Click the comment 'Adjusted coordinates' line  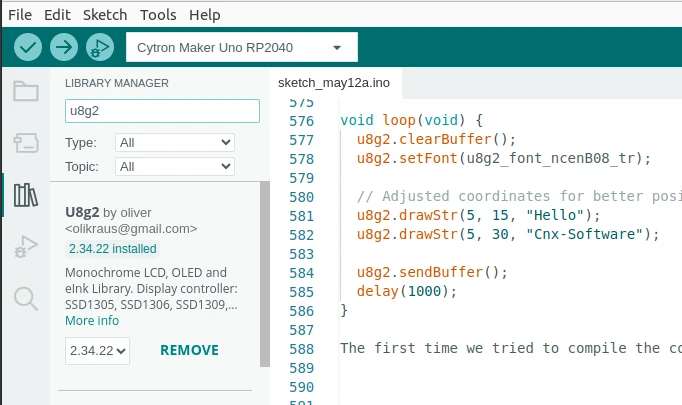pos(519,196)
